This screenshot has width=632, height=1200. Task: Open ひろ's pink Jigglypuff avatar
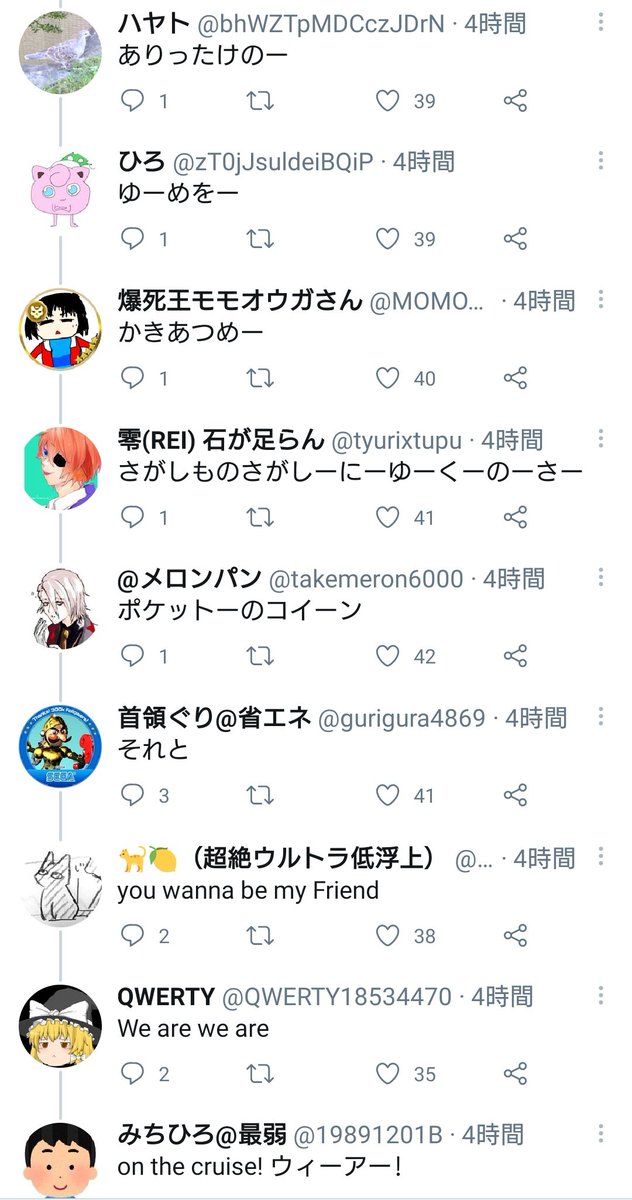60,190
